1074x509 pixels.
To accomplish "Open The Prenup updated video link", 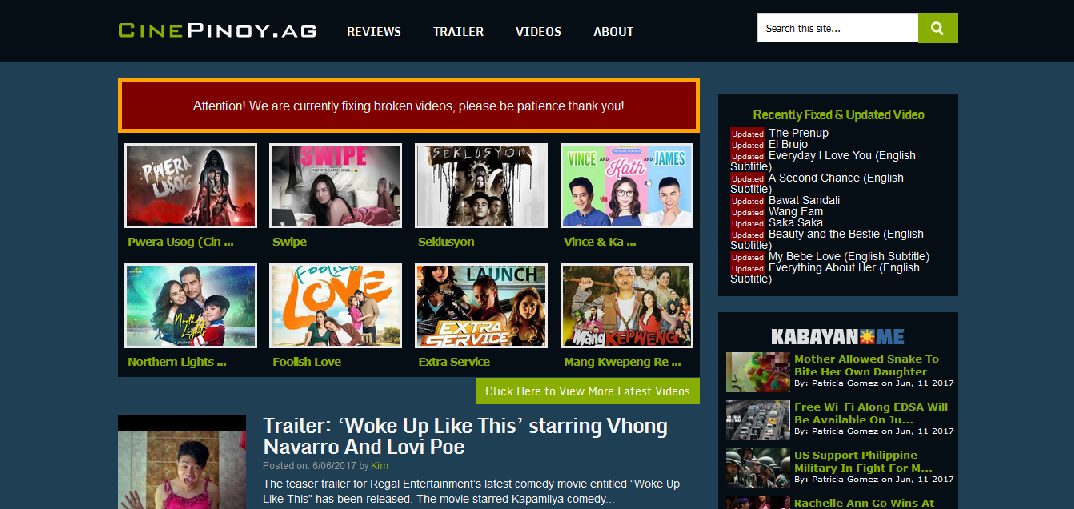I will pyautogui.click(x=799, y=133).
